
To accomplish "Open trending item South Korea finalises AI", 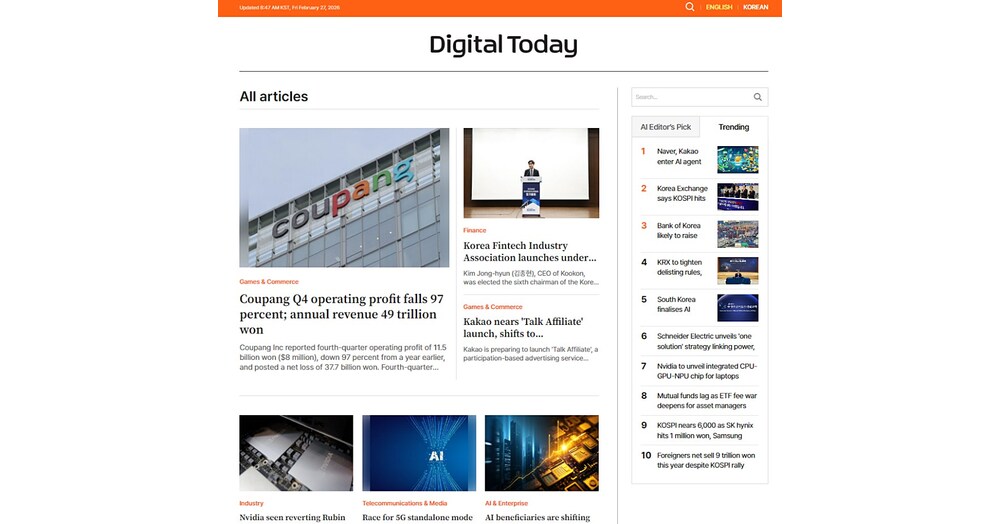I will [x=676, y=305].
